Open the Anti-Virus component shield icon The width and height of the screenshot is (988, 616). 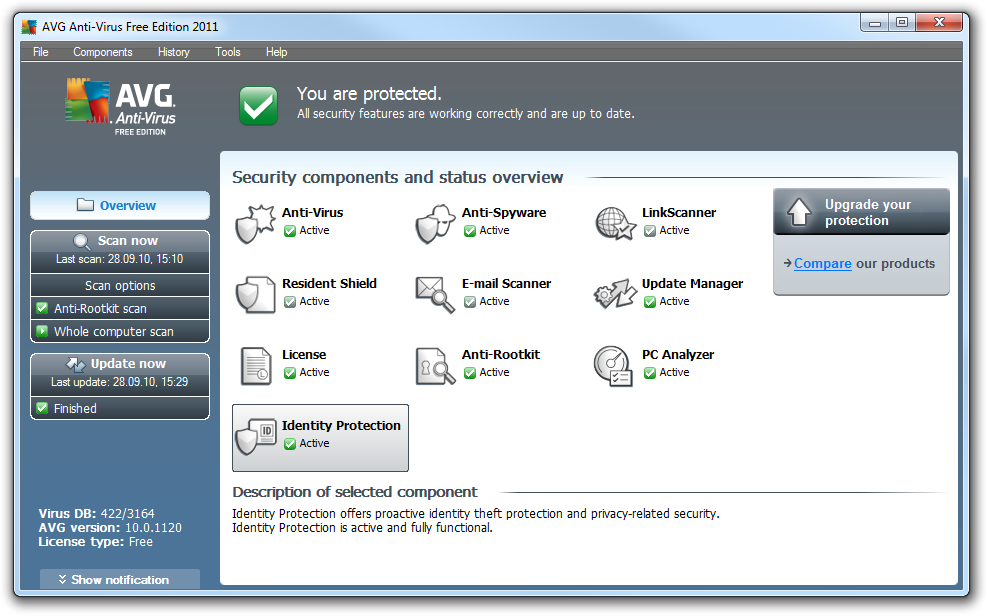254,223
